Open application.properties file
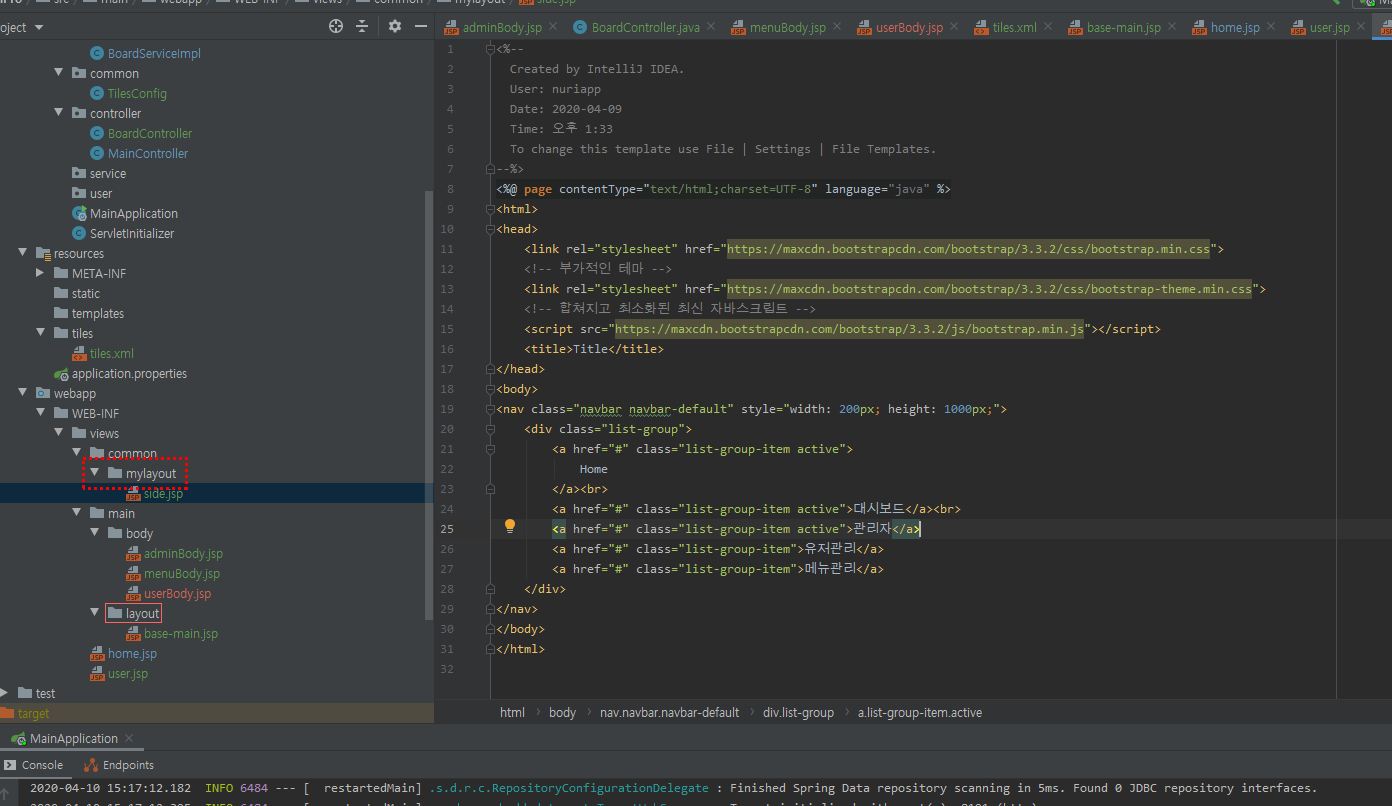Image resolution: width=1392 pixels, height=806 pixels. [129, 373]
